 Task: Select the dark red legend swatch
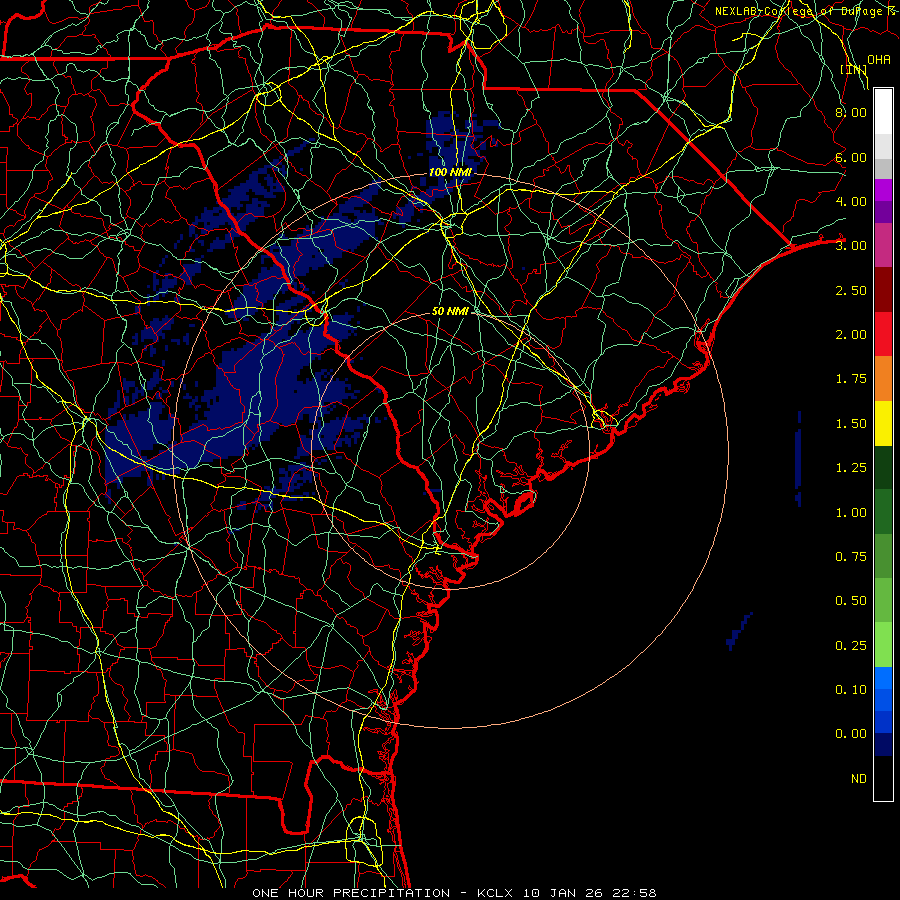pyautogui.click(x=883, y=290)
